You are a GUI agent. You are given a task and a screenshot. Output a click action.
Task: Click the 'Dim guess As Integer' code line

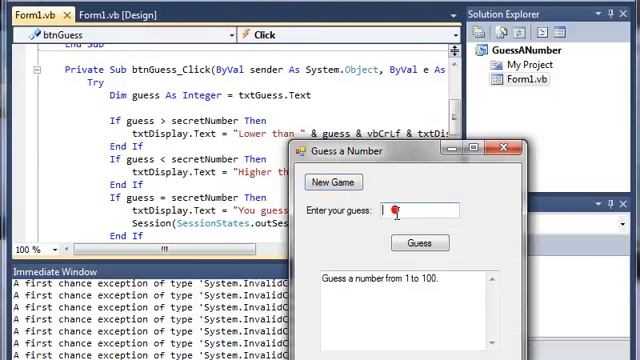pyautogui.click(x=210, y=96)
